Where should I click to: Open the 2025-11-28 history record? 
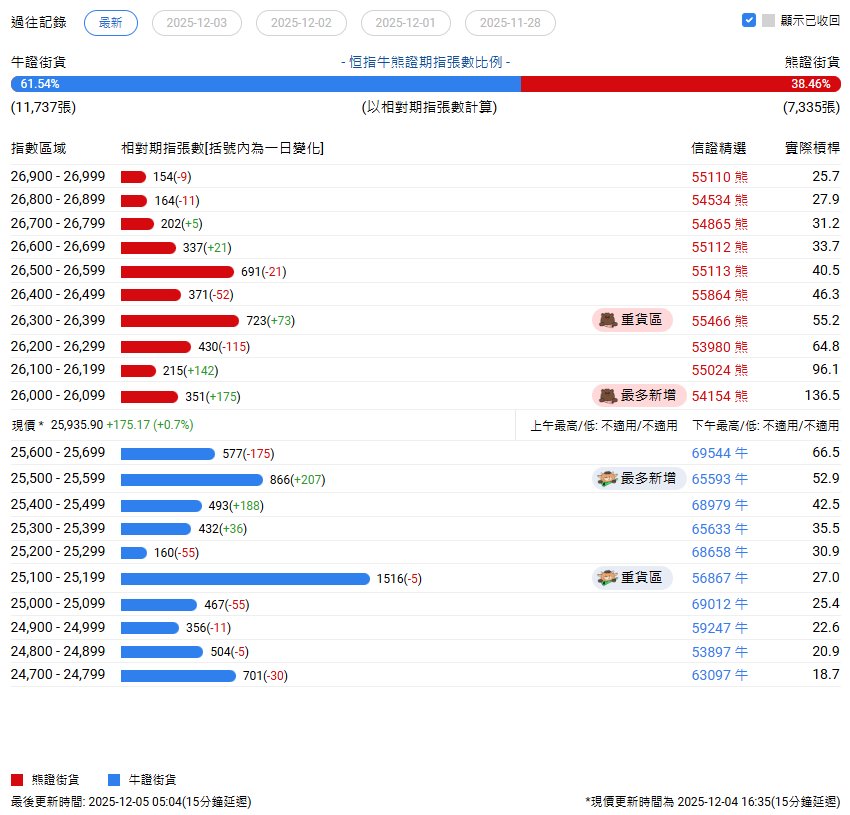[510, 23]
